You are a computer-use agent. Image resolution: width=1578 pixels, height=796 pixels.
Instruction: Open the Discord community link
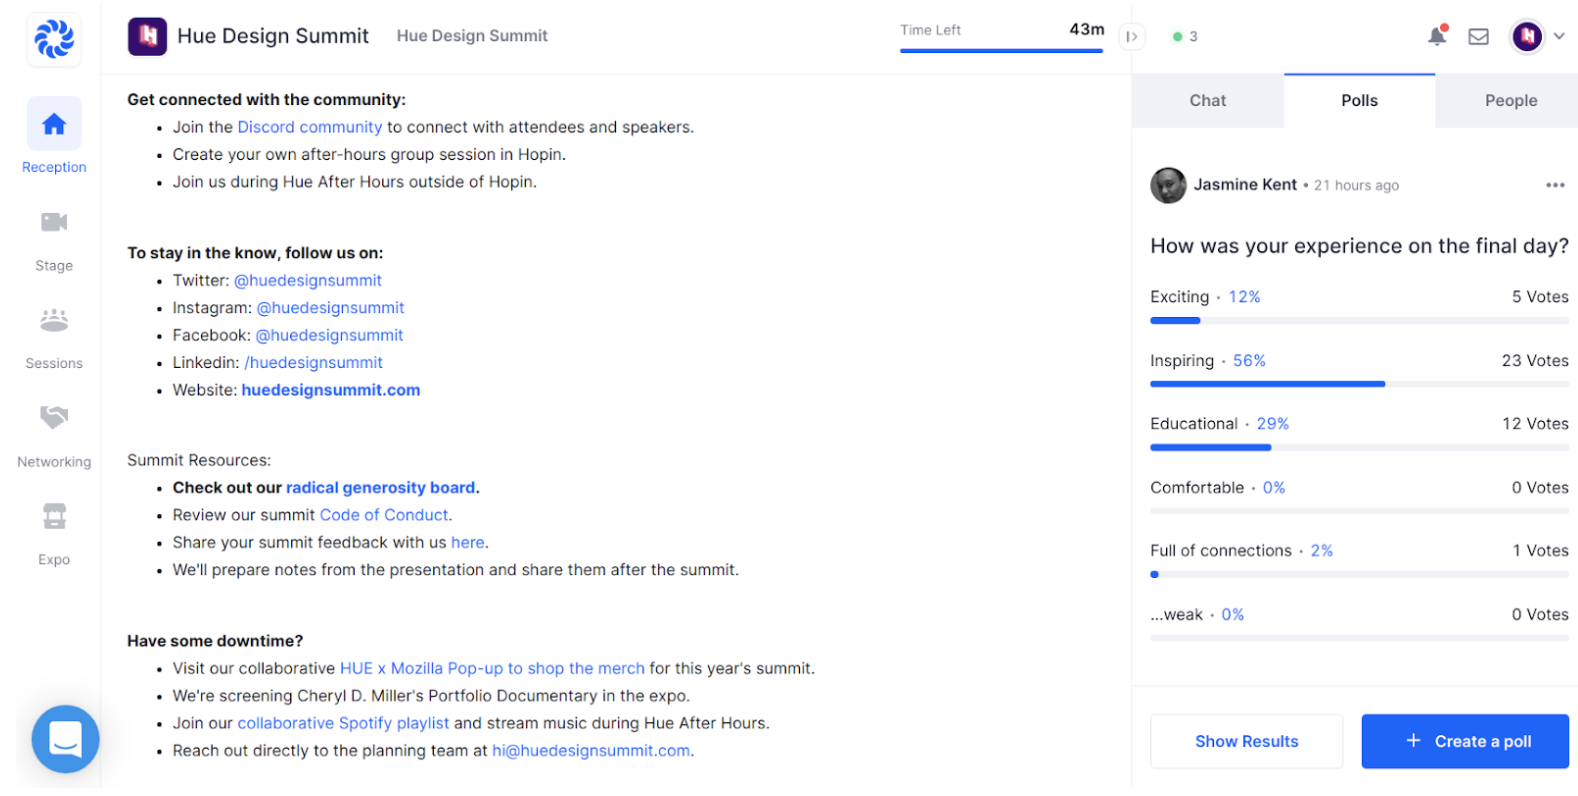coord(309,127)
